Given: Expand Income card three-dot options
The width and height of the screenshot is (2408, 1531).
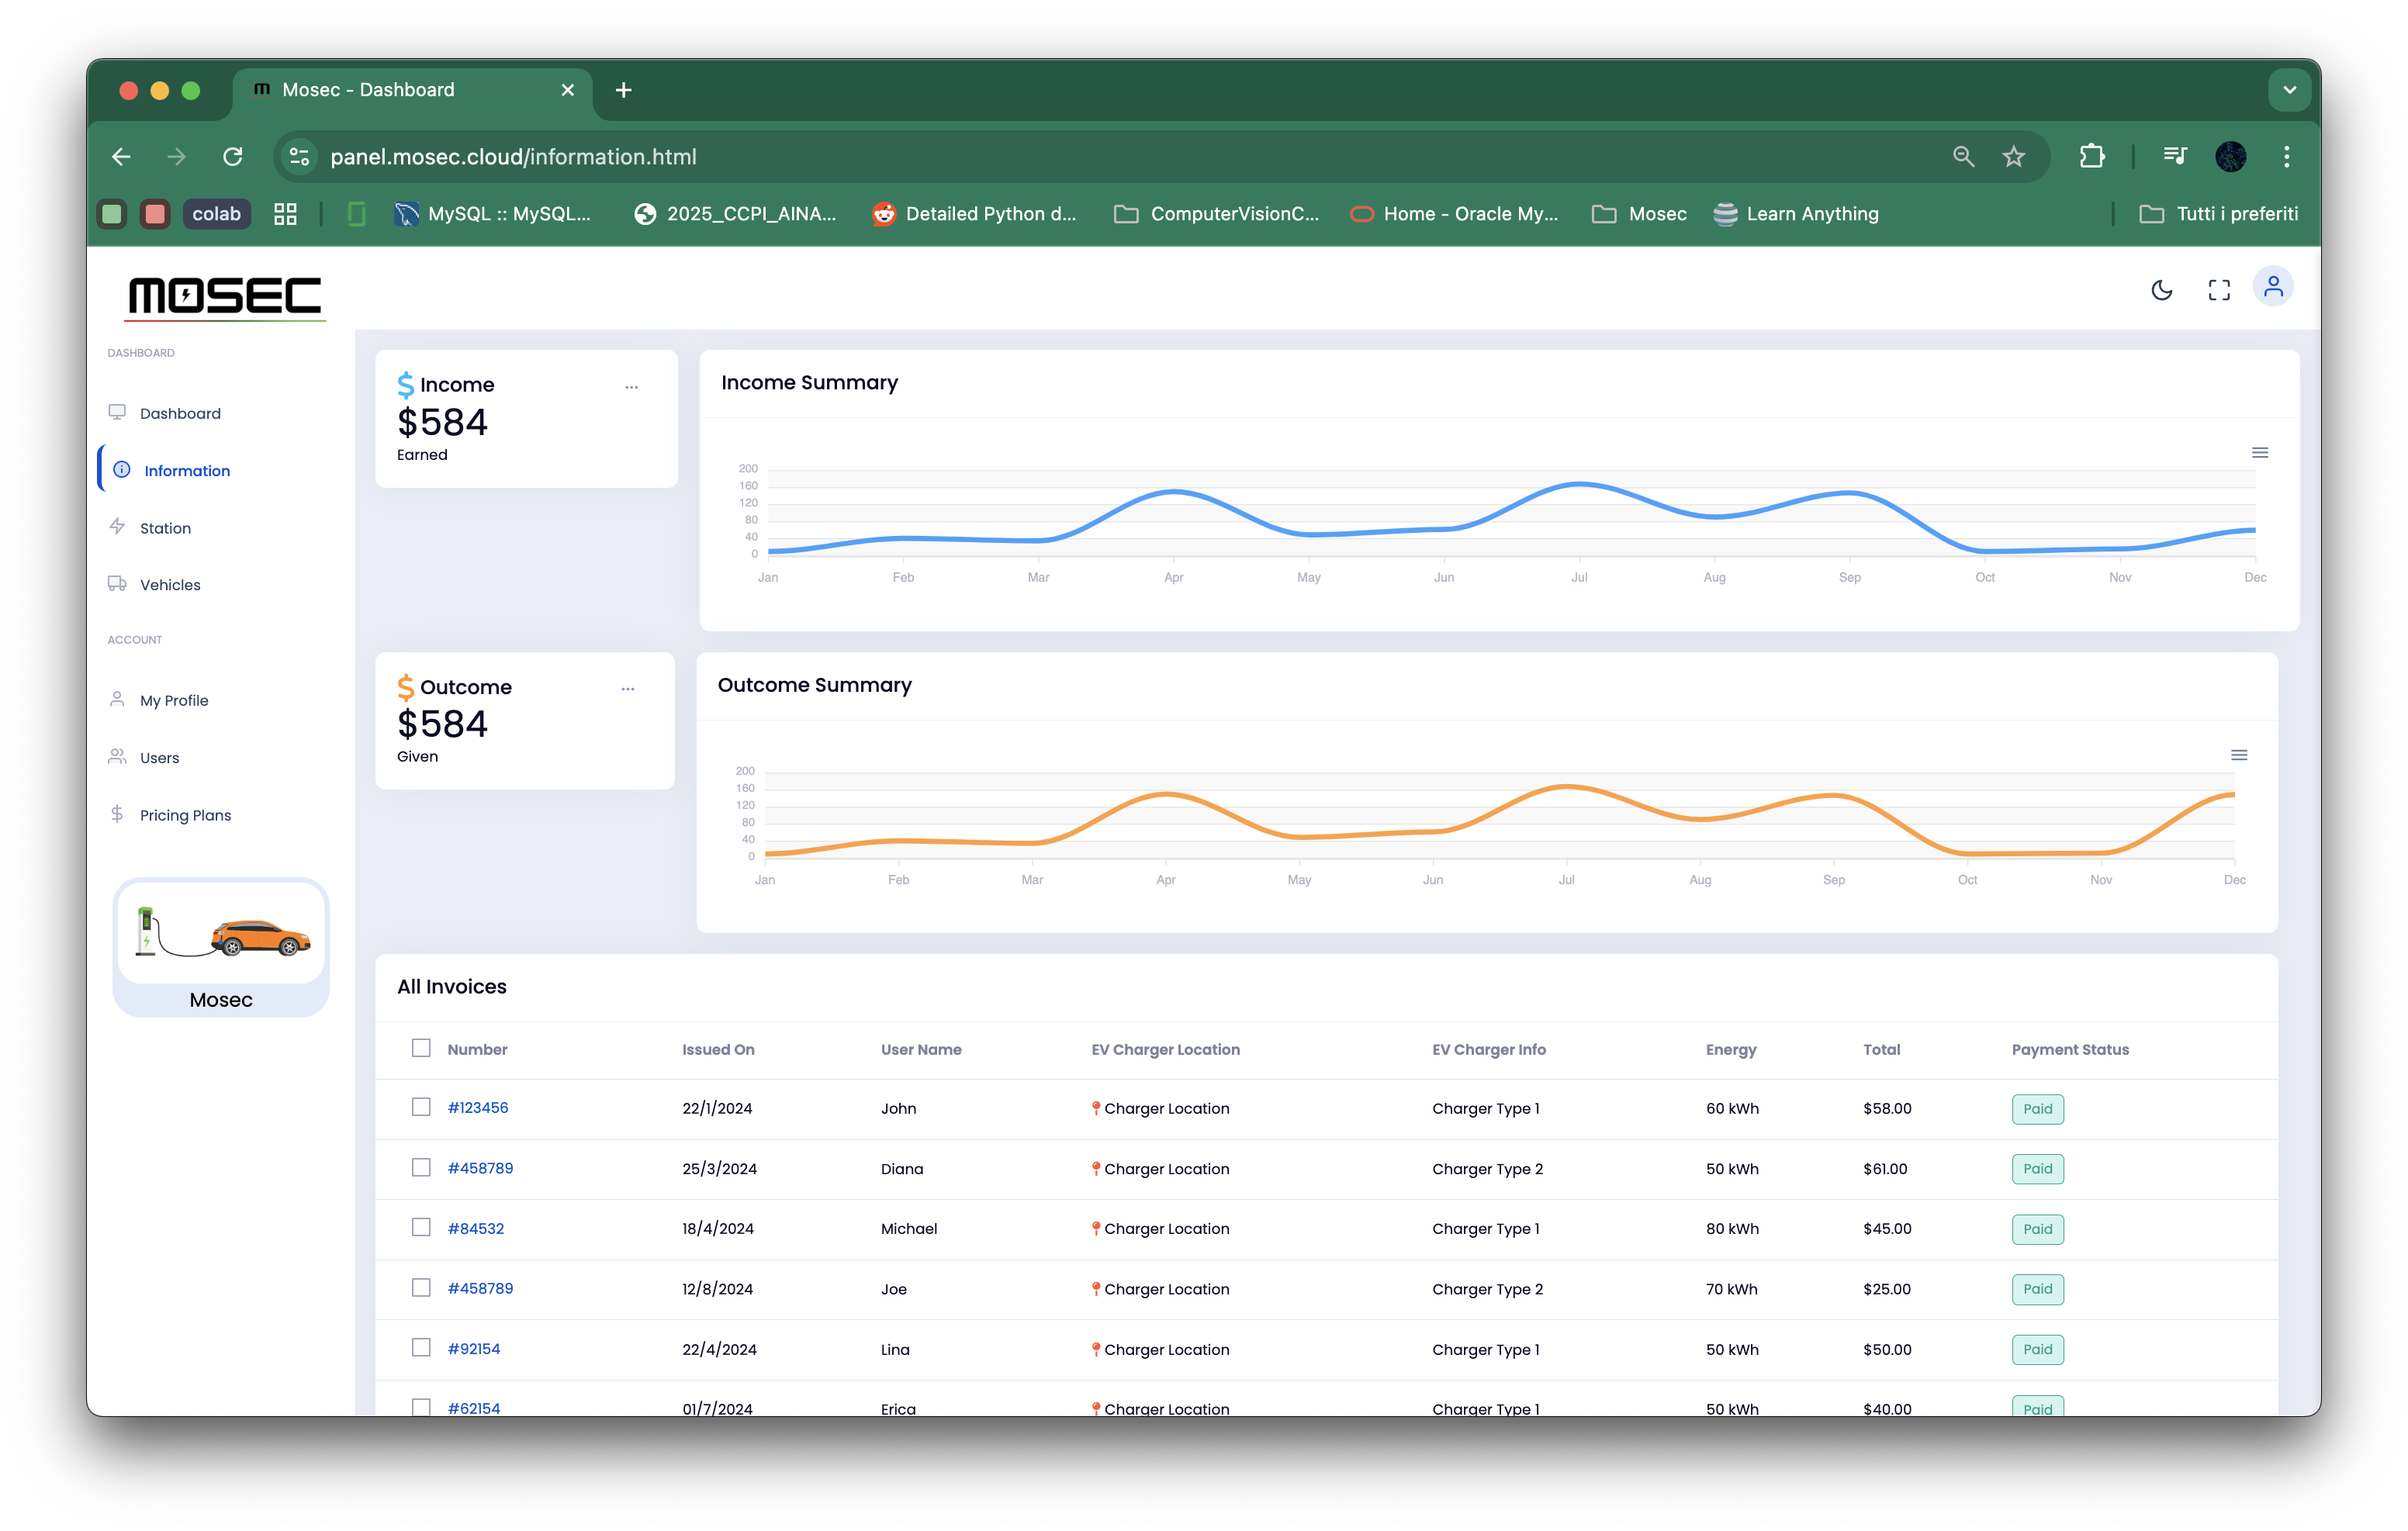Looking at the screenshot, I should point(631,387).
